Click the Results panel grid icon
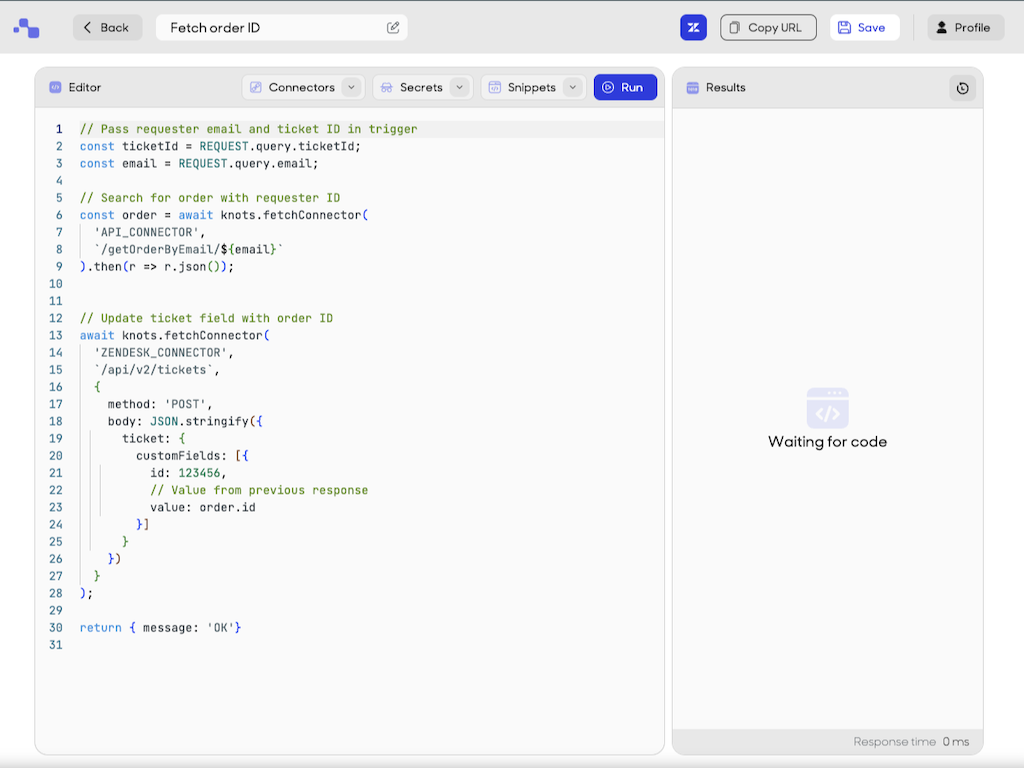Viewport: 1024px width, 768px height. (691, 88)
